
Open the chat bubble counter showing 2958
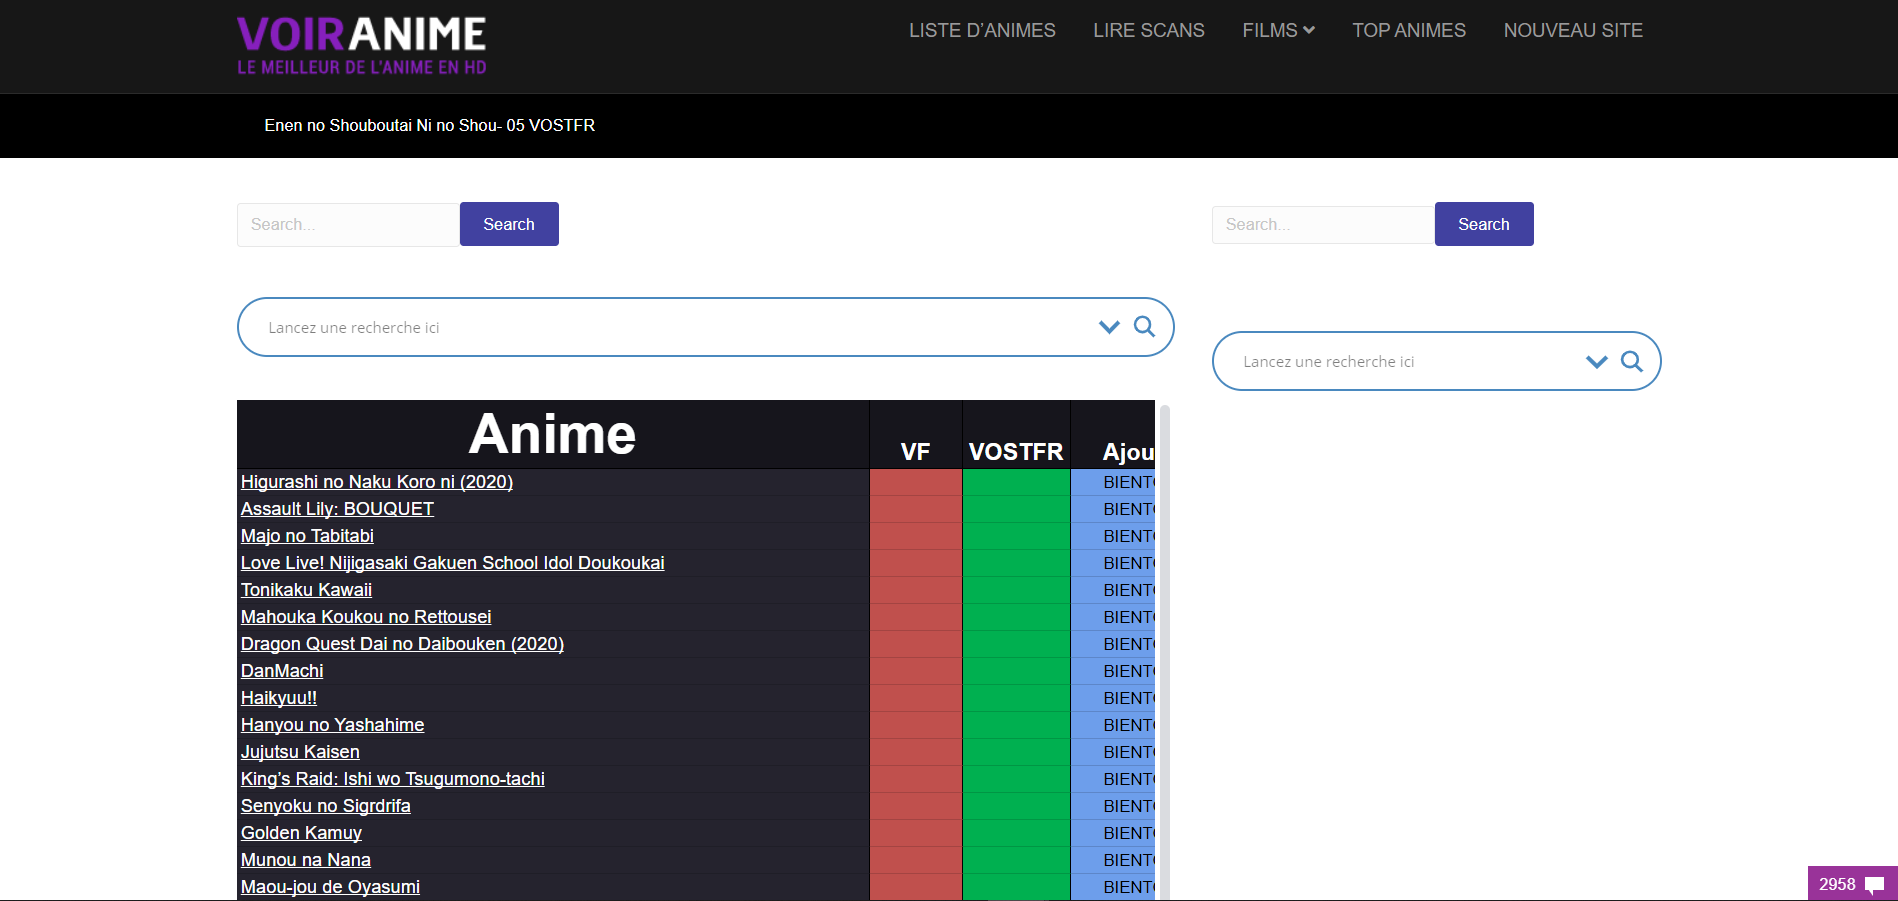click(x=1852, y=884)
